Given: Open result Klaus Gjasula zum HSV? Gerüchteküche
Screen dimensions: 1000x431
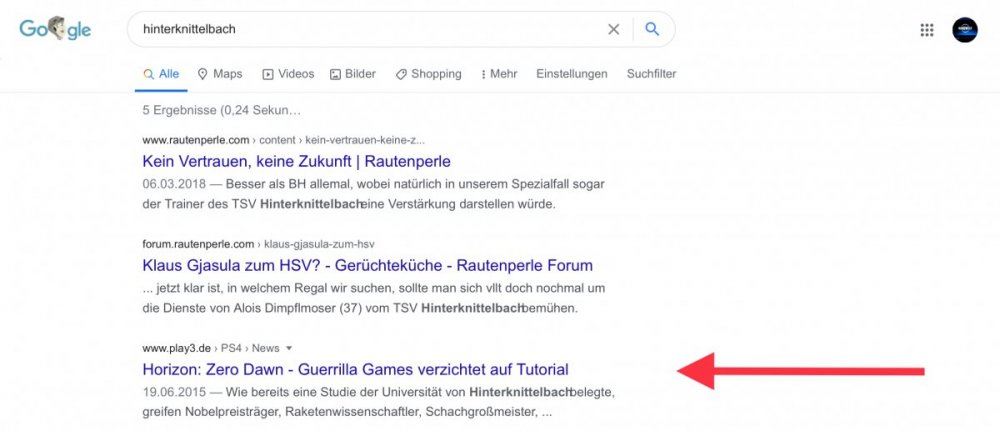Looking at the screenshot, I should (367, 265).
